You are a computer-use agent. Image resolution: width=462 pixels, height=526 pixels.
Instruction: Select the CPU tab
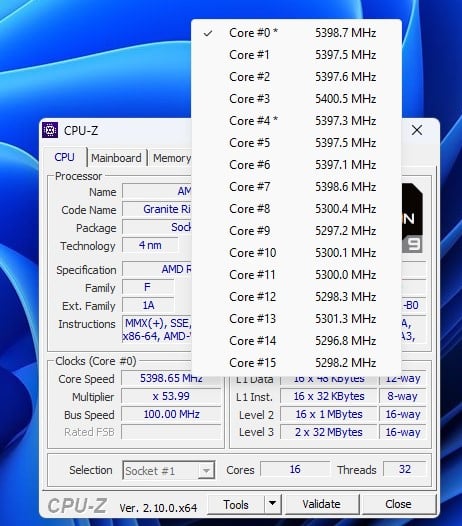pos(64,157)
